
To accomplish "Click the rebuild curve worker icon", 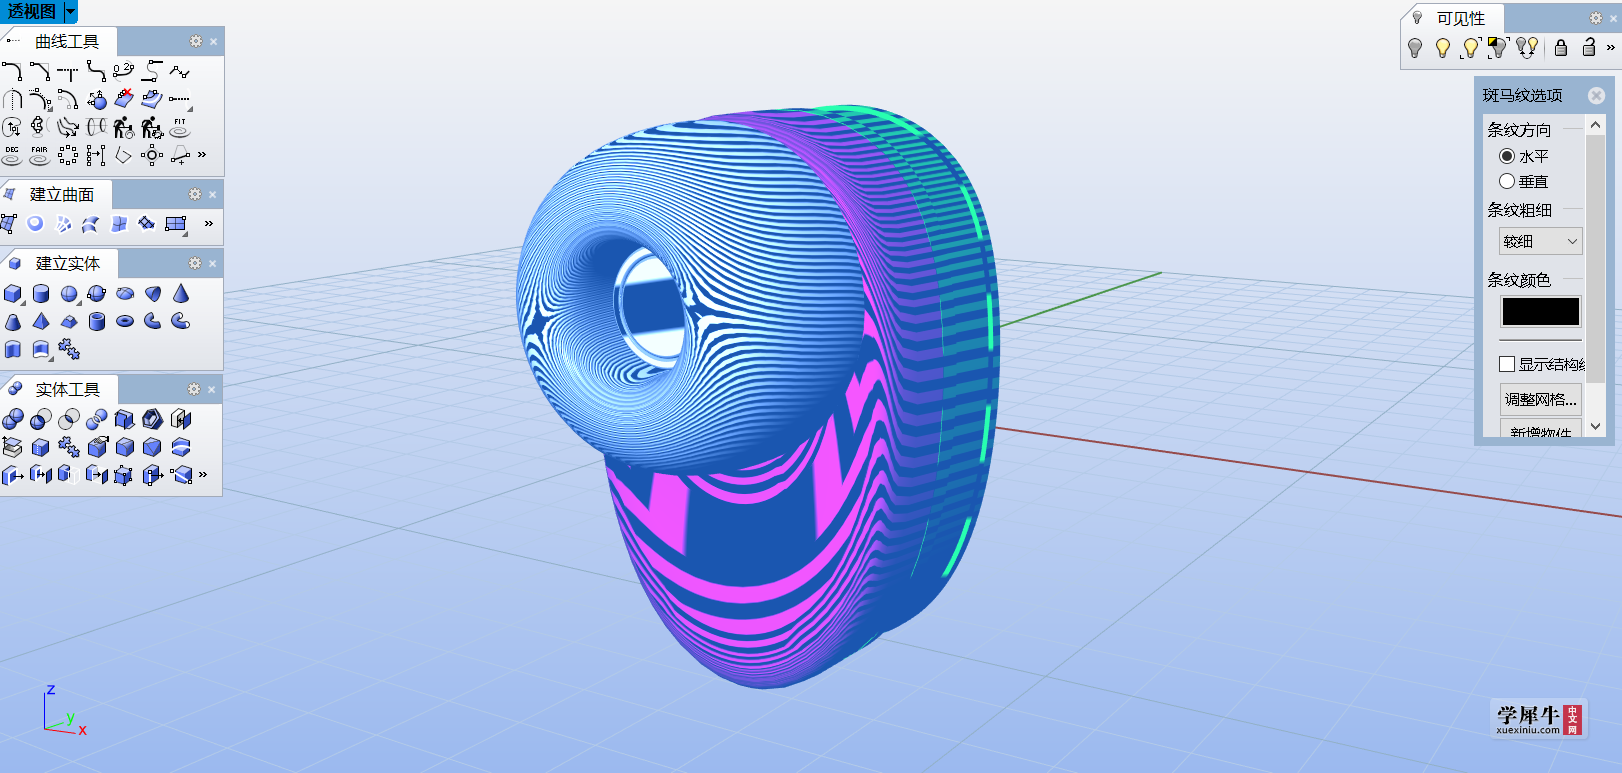I will click(124, 127).
